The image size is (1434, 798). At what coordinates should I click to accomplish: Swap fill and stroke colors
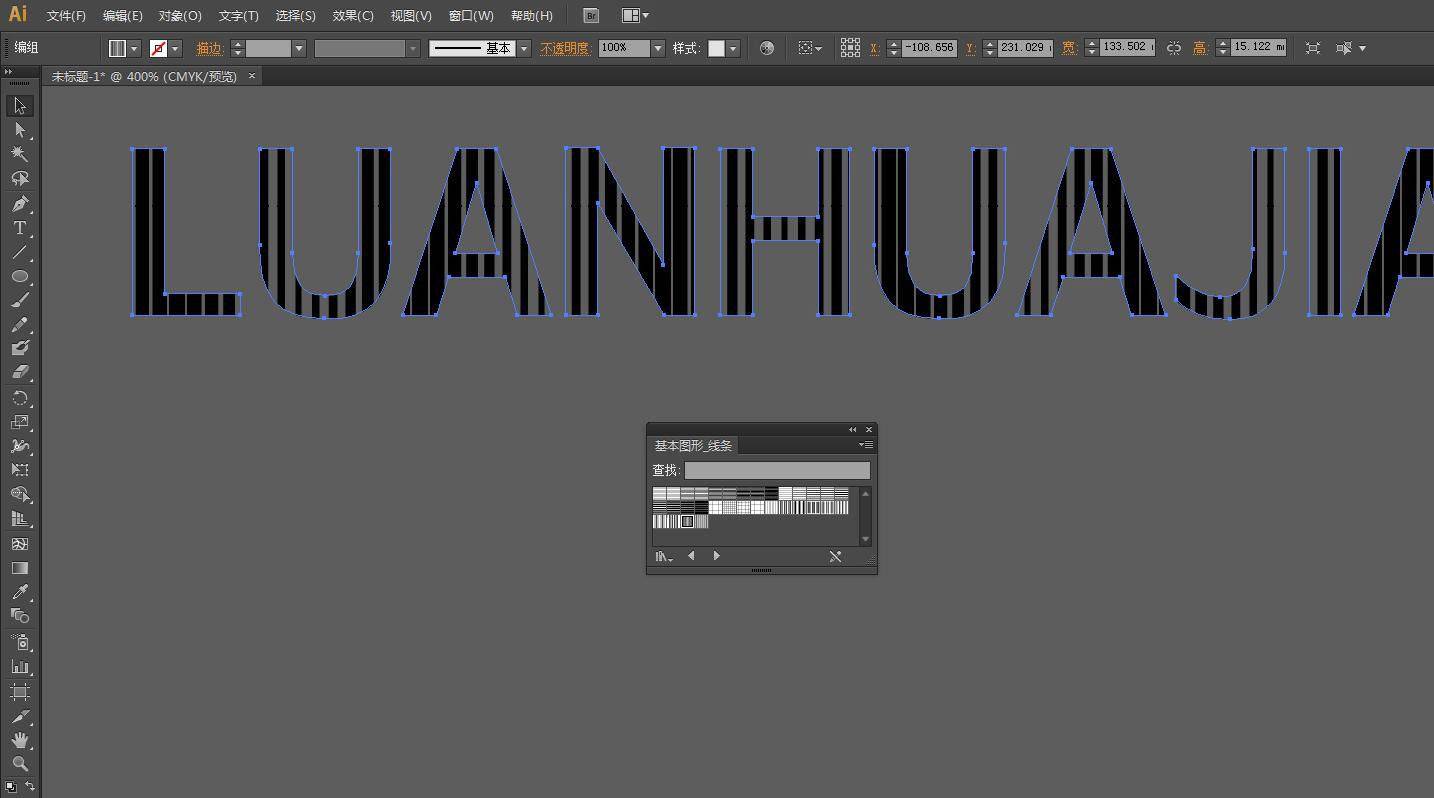click(x=30, y=786)
